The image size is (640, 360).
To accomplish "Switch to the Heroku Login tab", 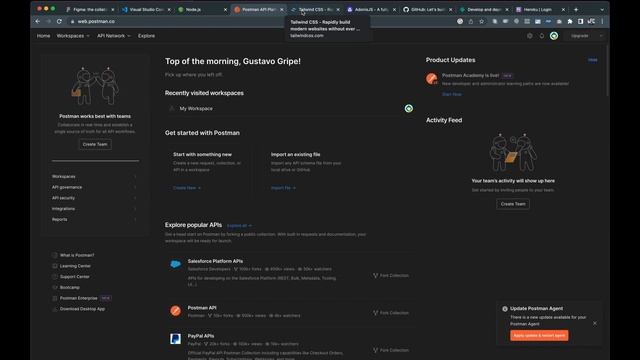I will click(x=540, y=9).
